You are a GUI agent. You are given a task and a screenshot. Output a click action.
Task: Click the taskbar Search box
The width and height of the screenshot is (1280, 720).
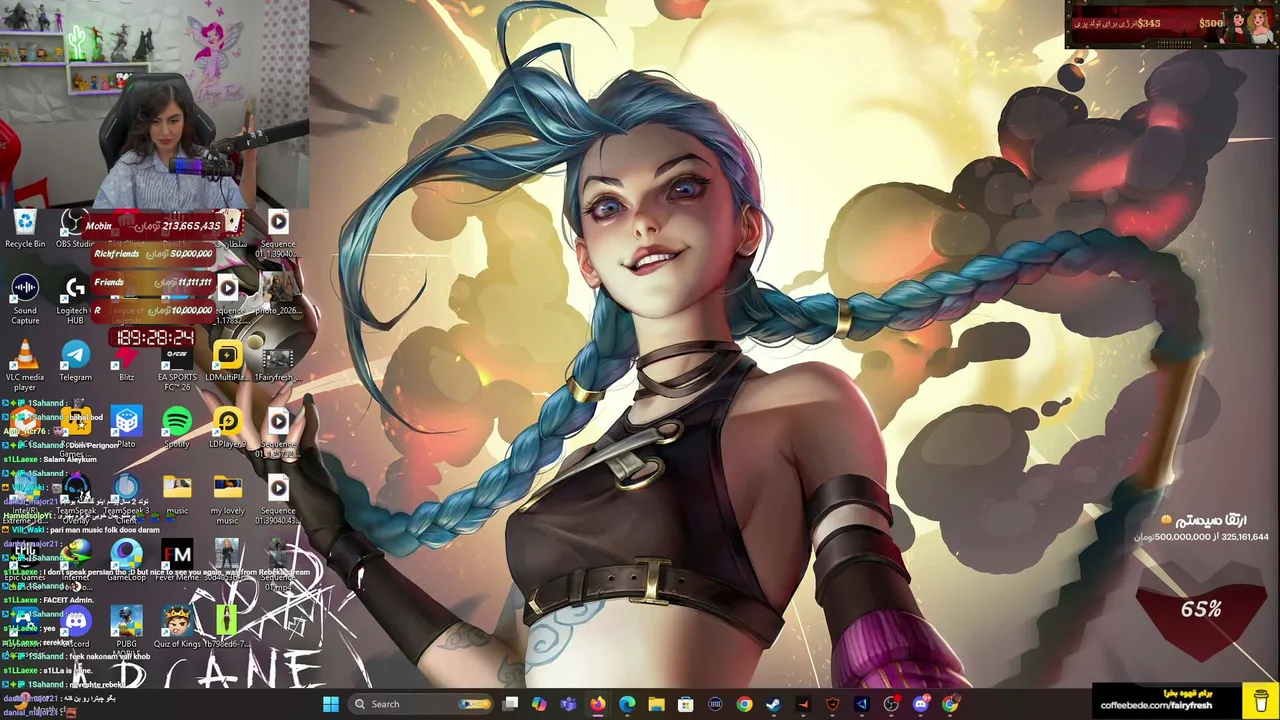tap(422, 704)
